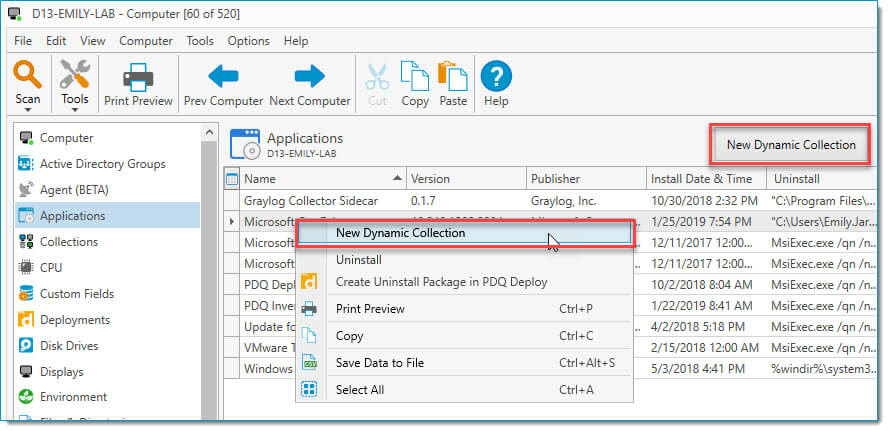The width and height of the screenshot is (888, 431).
Task: Click the Scan magnifier icon
Action: 27,74
